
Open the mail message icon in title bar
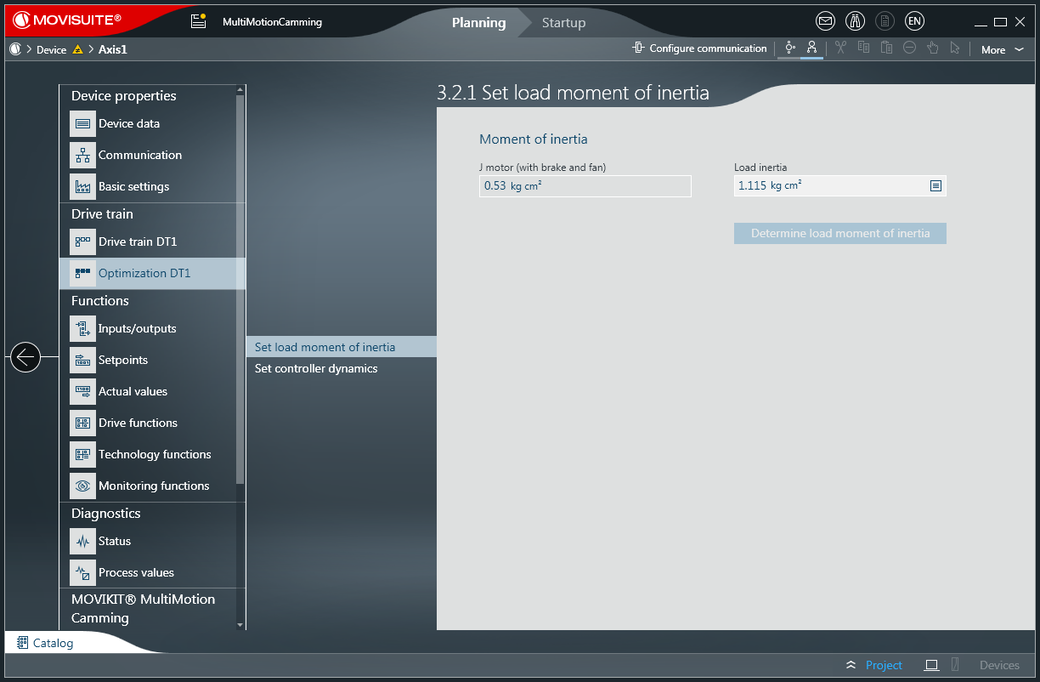point(825,21)
